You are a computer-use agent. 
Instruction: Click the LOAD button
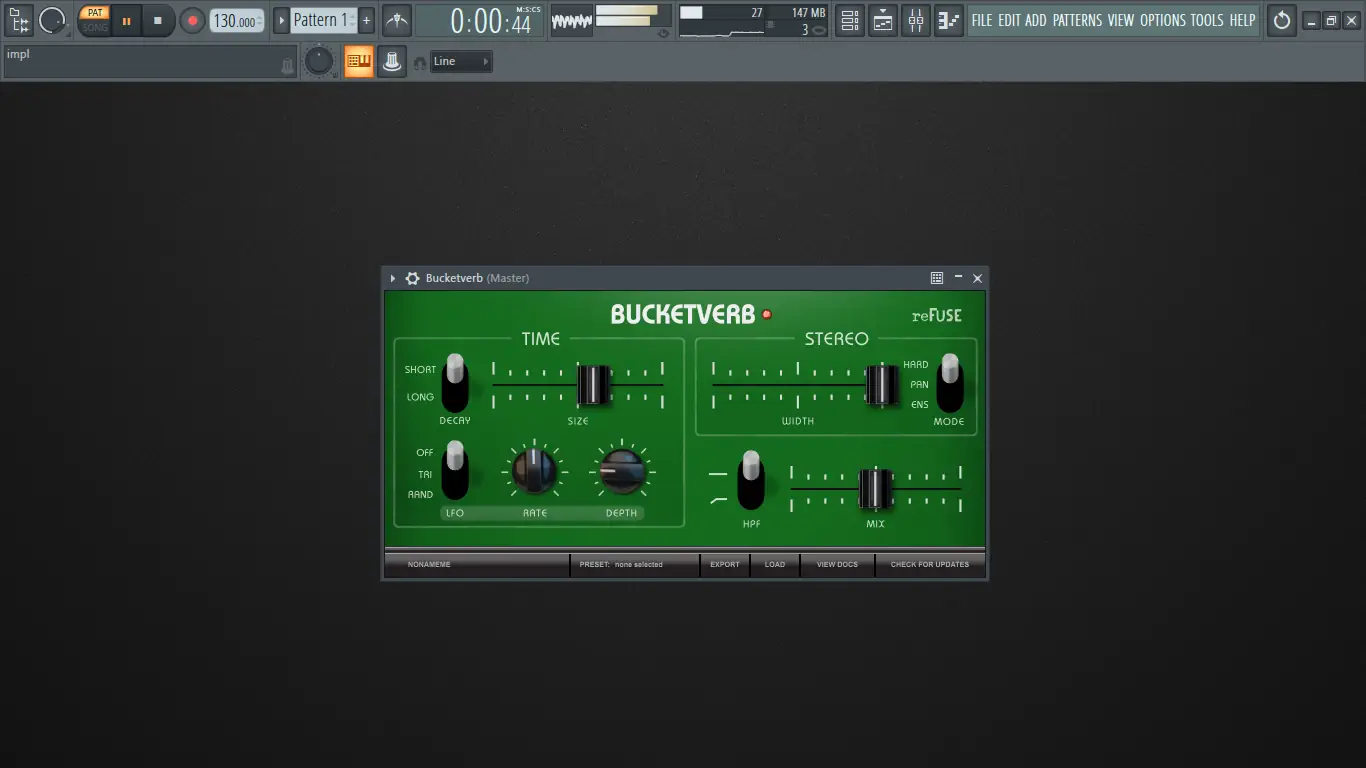[775, 564]
